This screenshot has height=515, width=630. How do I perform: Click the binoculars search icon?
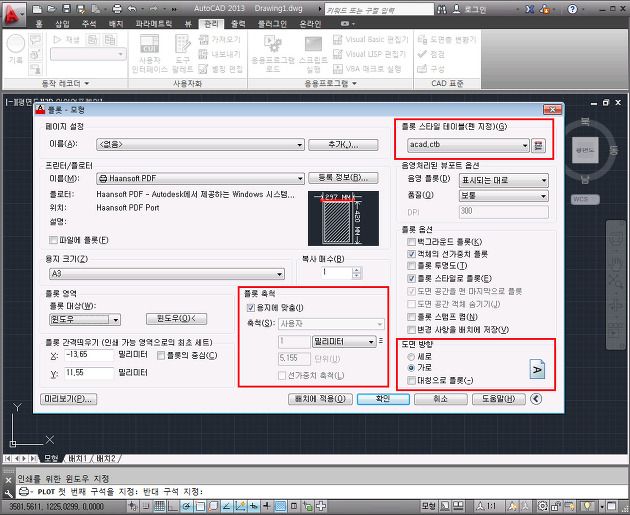[x=442, y=9]
